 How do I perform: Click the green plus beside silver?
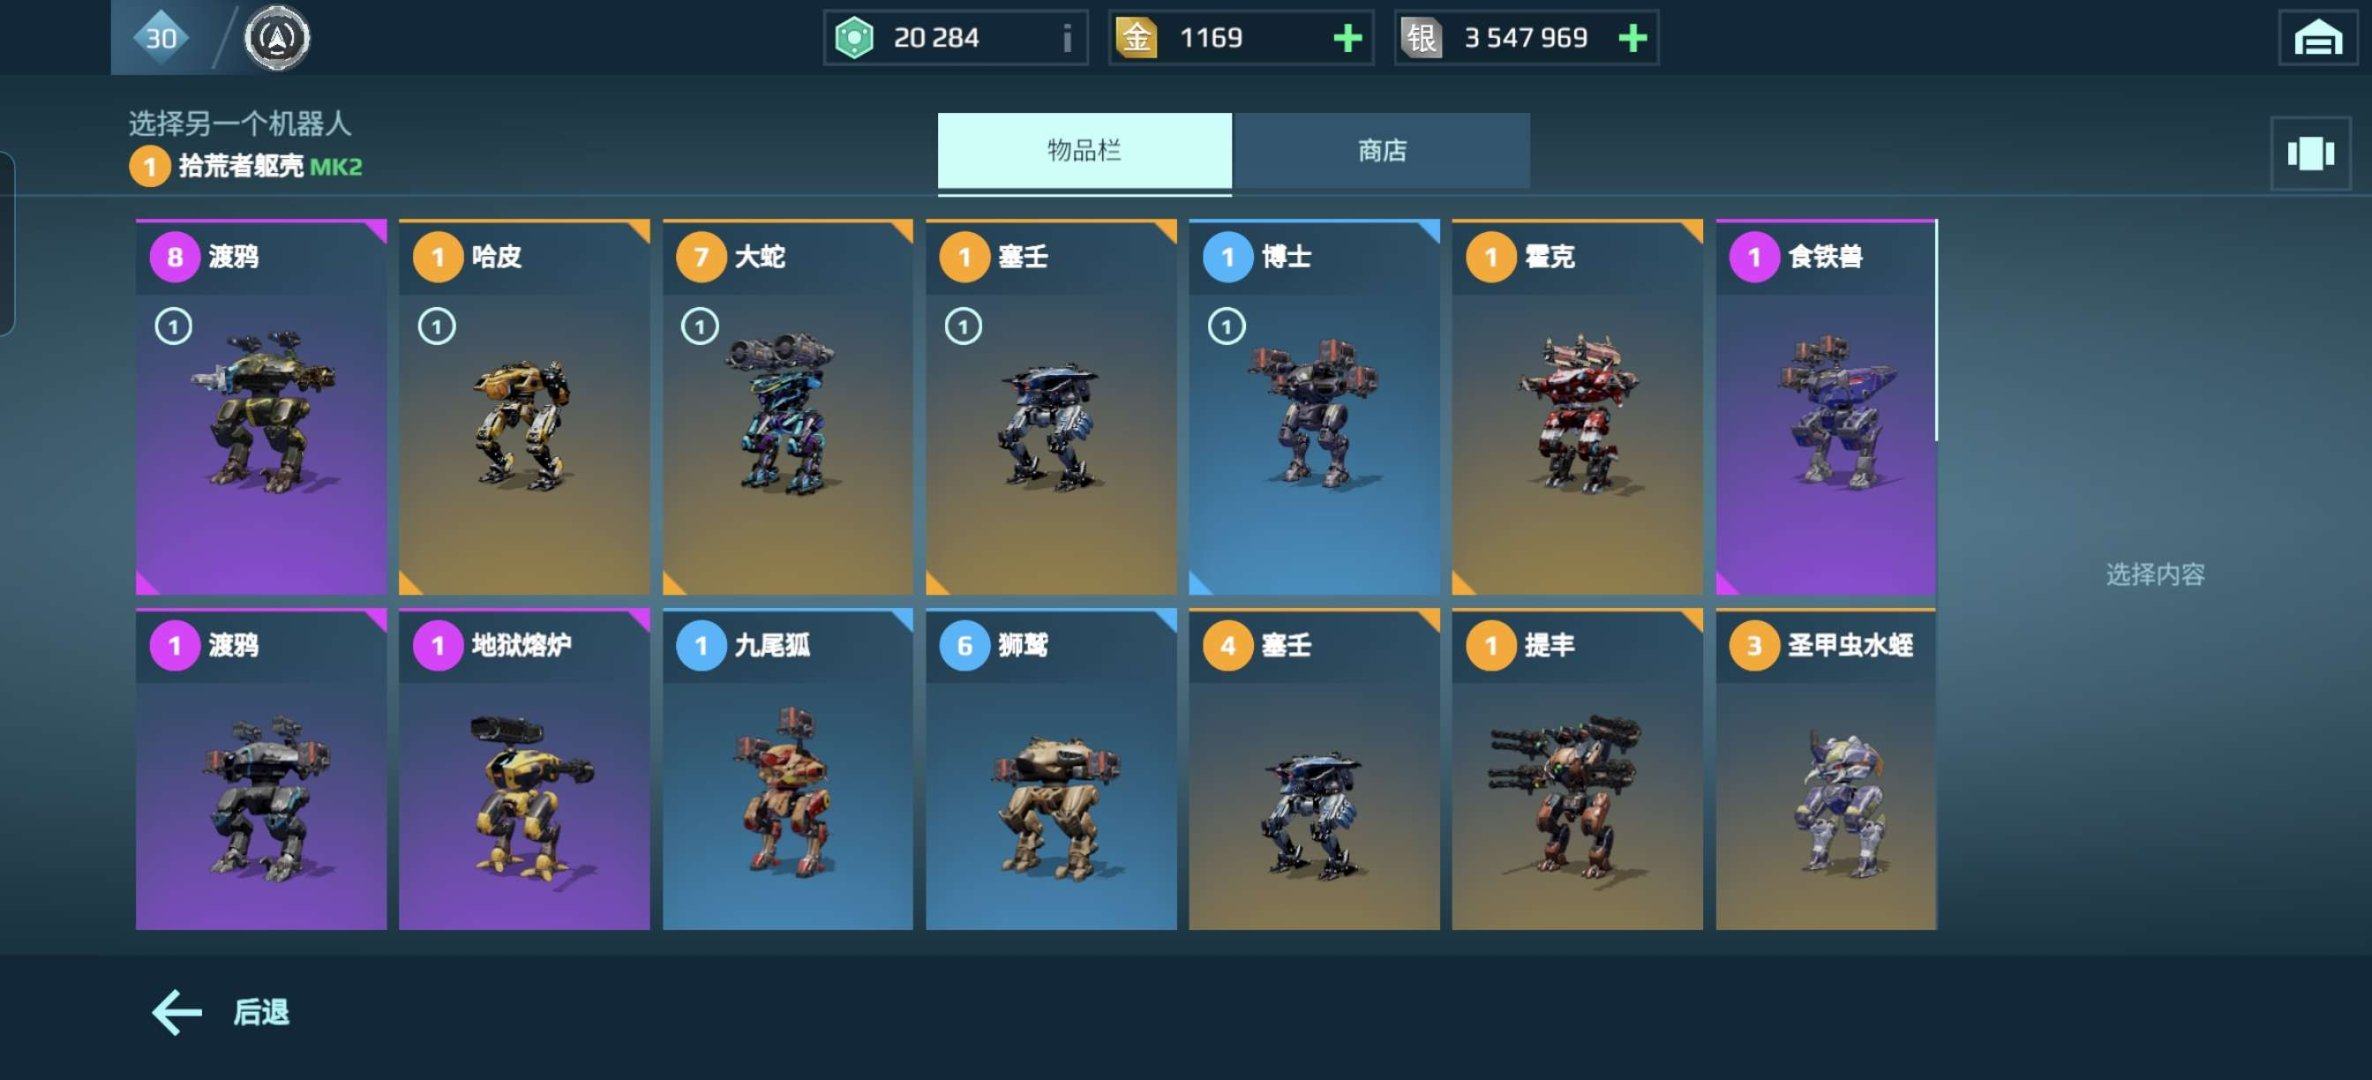click(1632, 38)
